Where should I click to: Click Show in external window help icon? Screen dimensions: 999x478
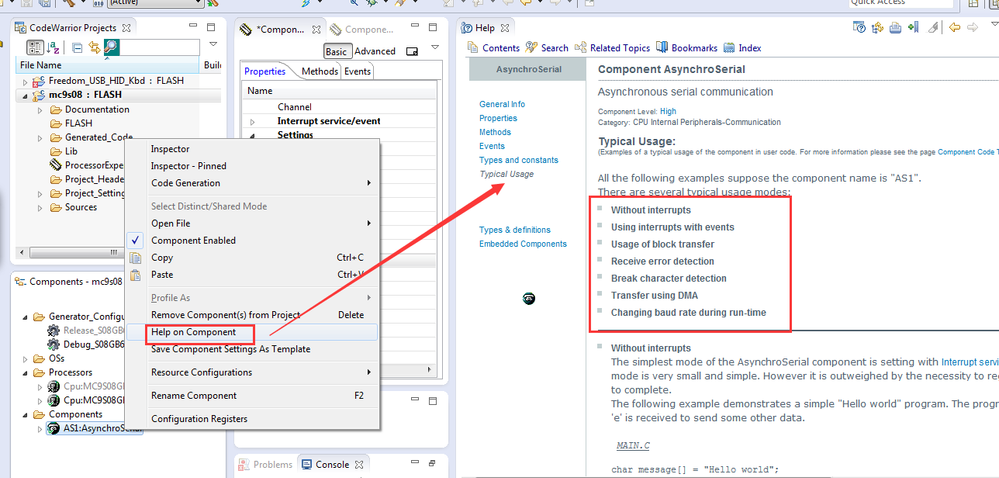tap(859, 27)
